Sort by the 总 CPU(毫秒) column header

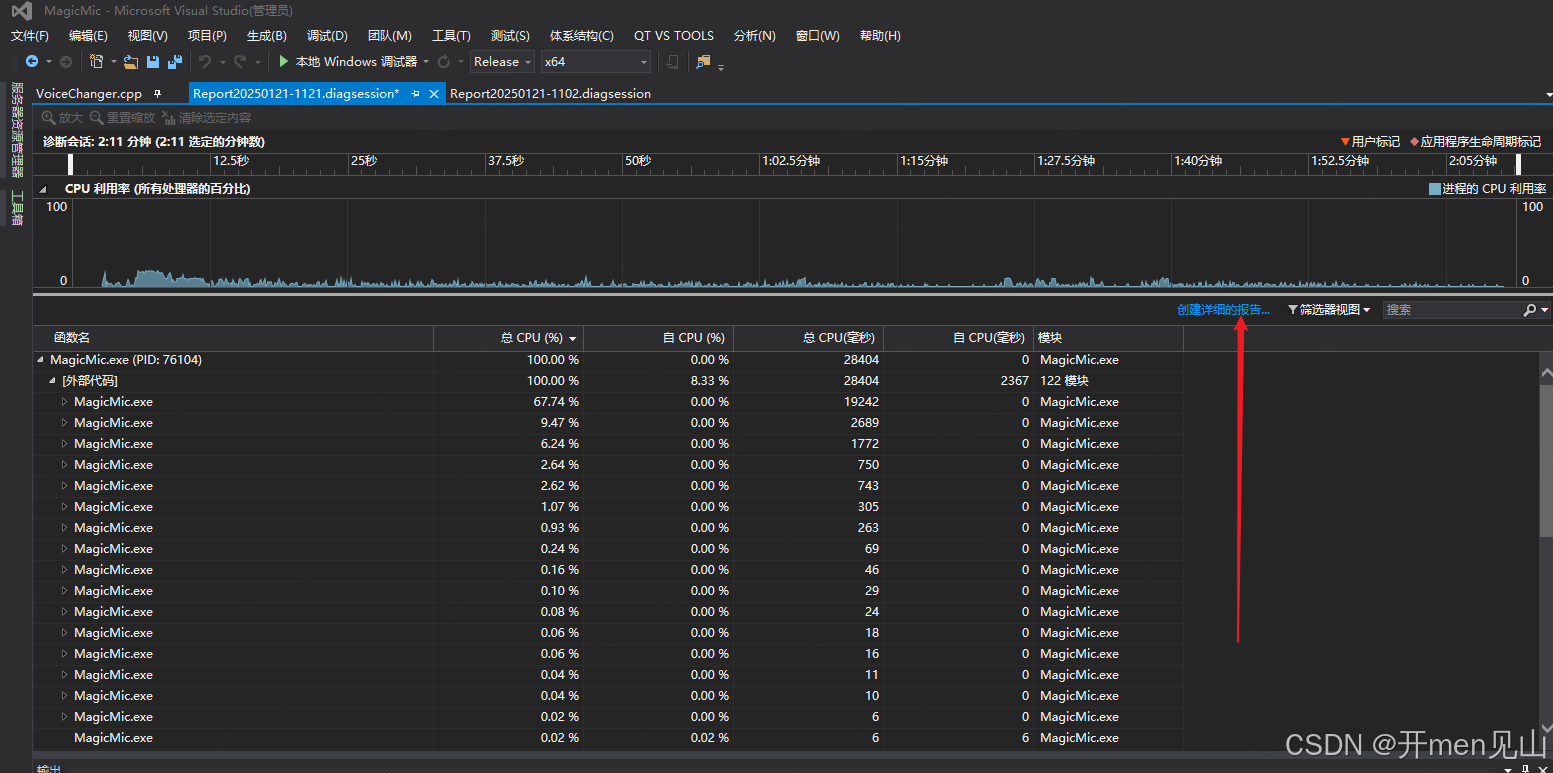point(808,338)
